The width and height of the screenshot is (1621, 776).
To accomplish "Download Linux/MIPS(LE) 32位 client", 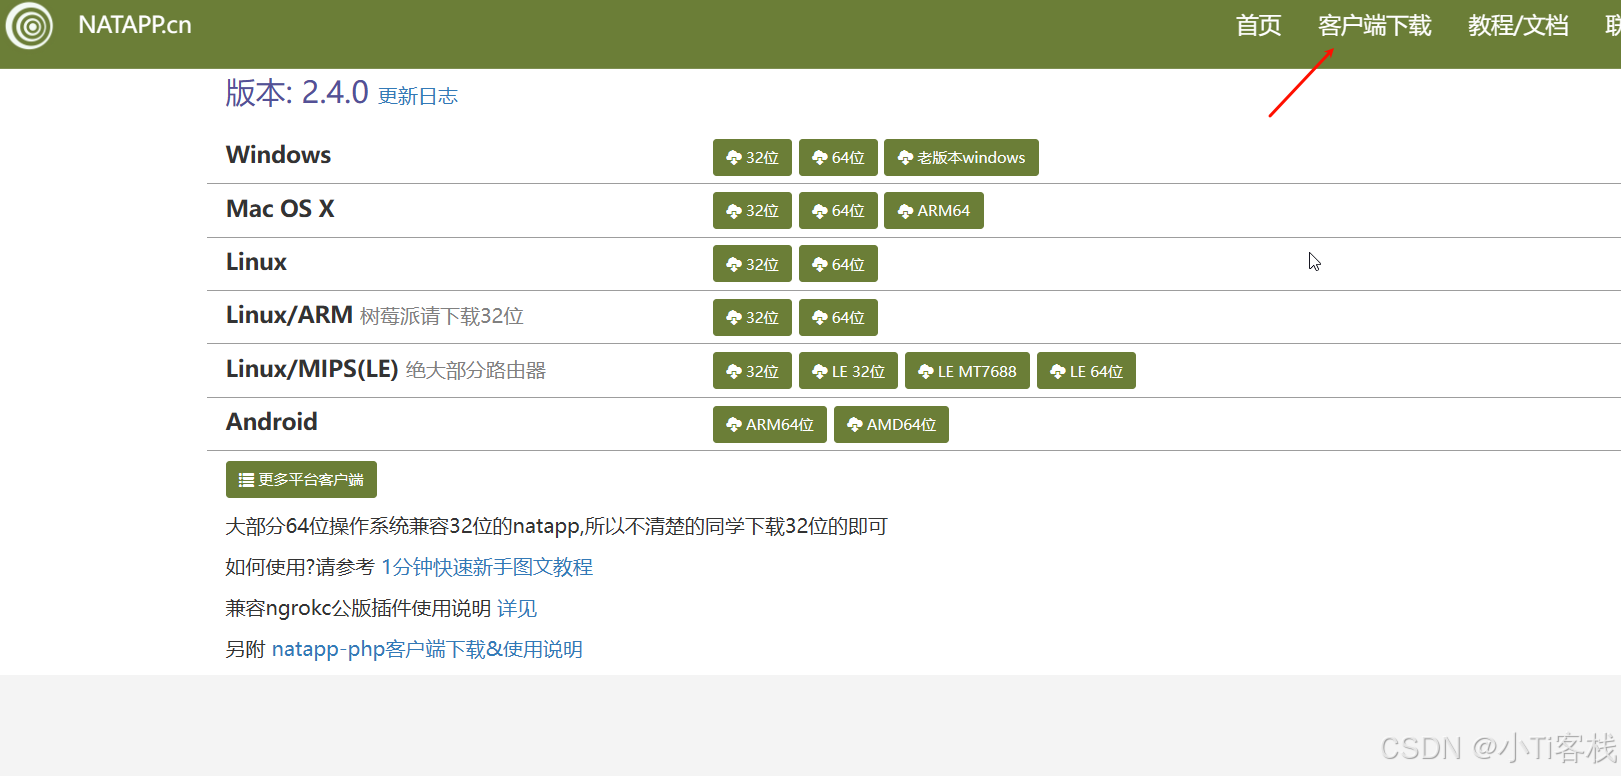I will click(752, 371).
